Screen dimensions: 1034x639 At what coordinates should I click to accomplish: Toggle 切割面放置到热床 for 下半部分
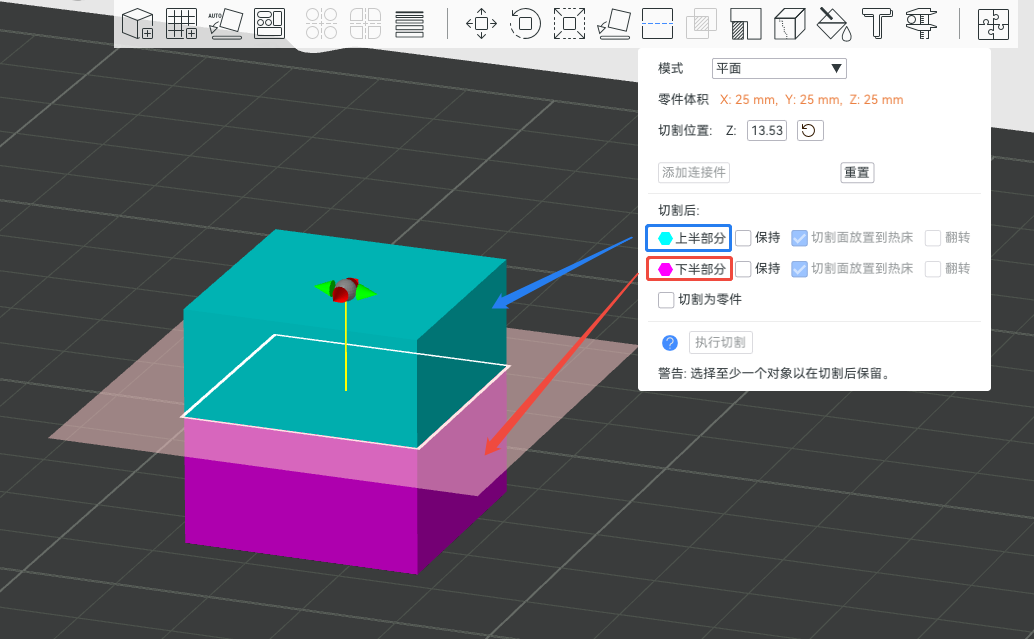pos(799,269)
